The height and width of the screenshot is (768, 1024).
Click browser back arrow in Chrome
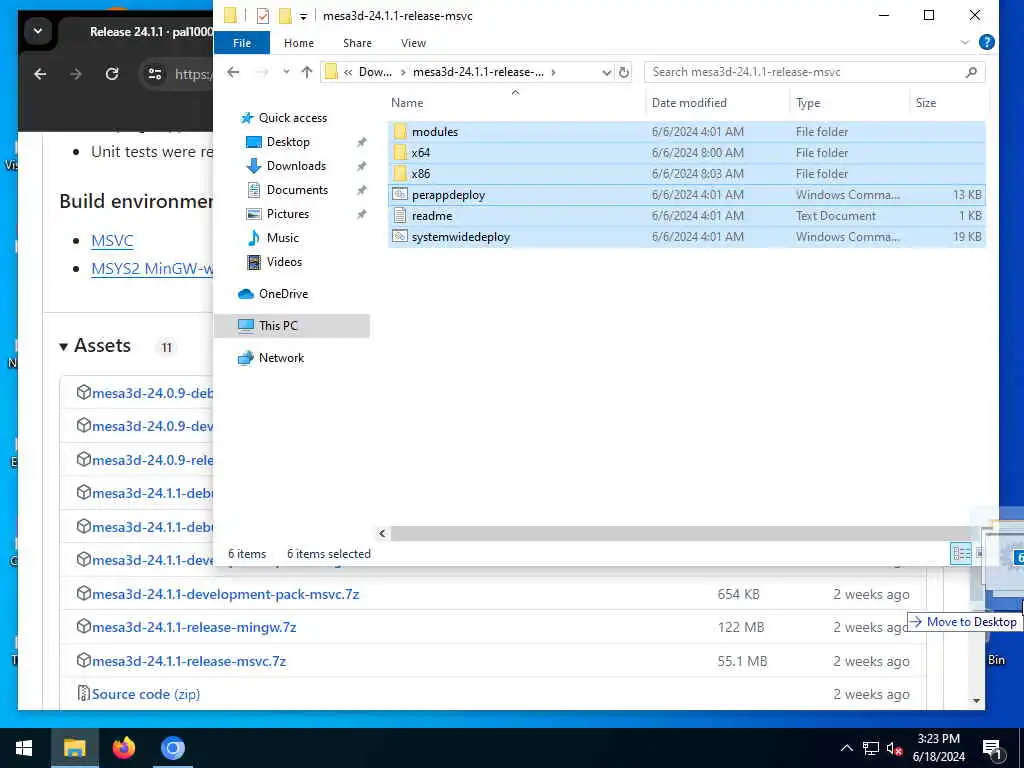(40, 74)
